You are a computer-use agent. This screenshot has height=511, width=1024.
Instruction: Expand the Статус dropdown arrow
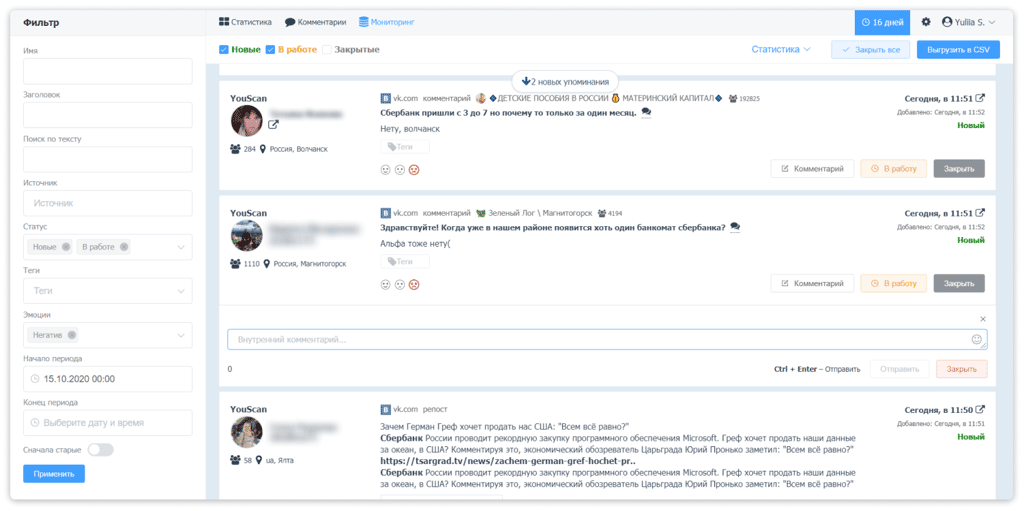tap(181, 247)
